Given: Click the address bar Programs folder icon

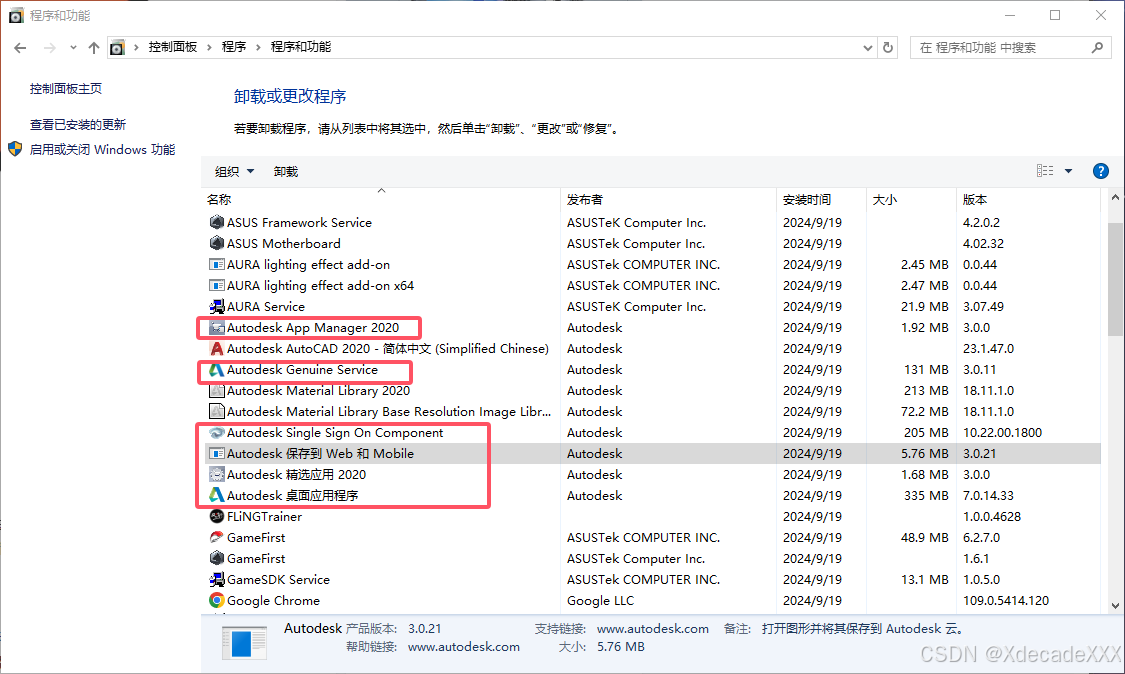Looking at the screenshot, I should click(x=117, y=47).
